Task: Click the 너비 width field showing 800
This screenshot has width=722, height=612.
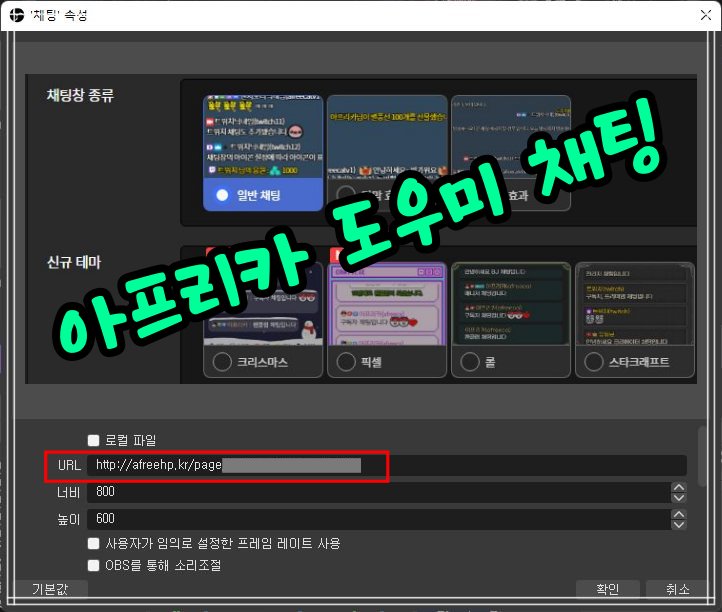Action: point(378,492)
